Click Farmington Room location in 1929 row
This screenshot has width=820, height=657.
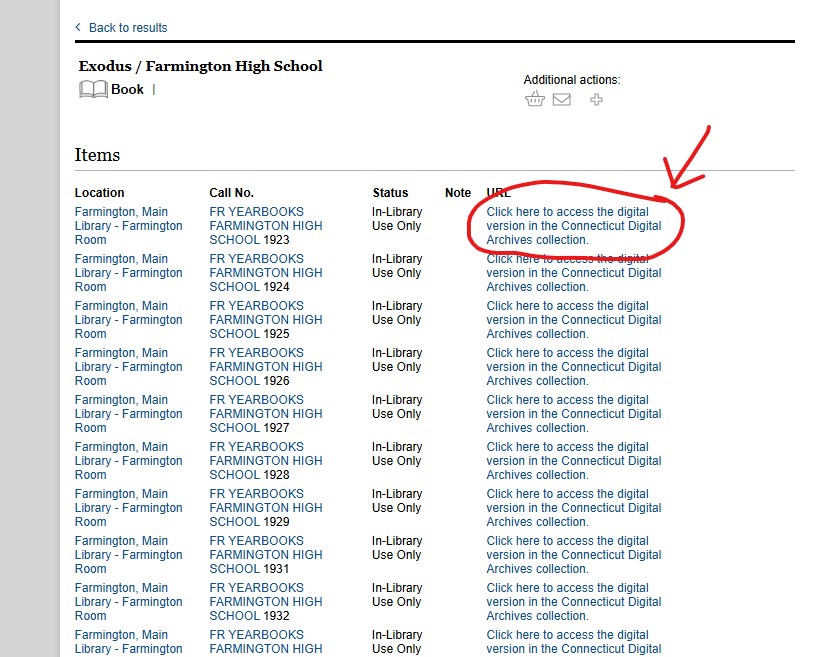(x=129, y=508)
